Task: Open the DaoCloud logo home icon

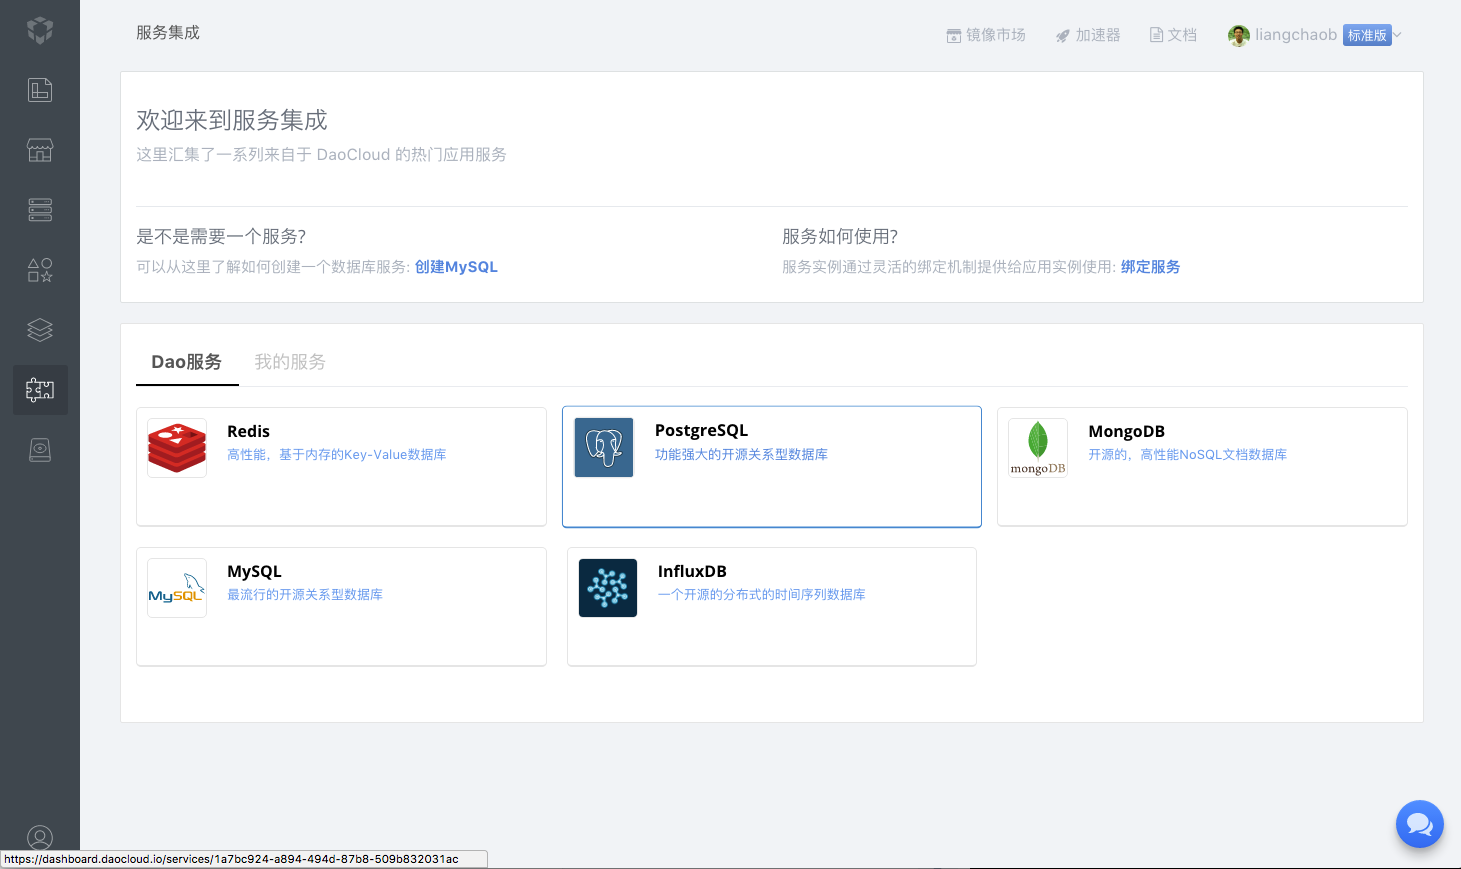Action: (x=40, y=30)
